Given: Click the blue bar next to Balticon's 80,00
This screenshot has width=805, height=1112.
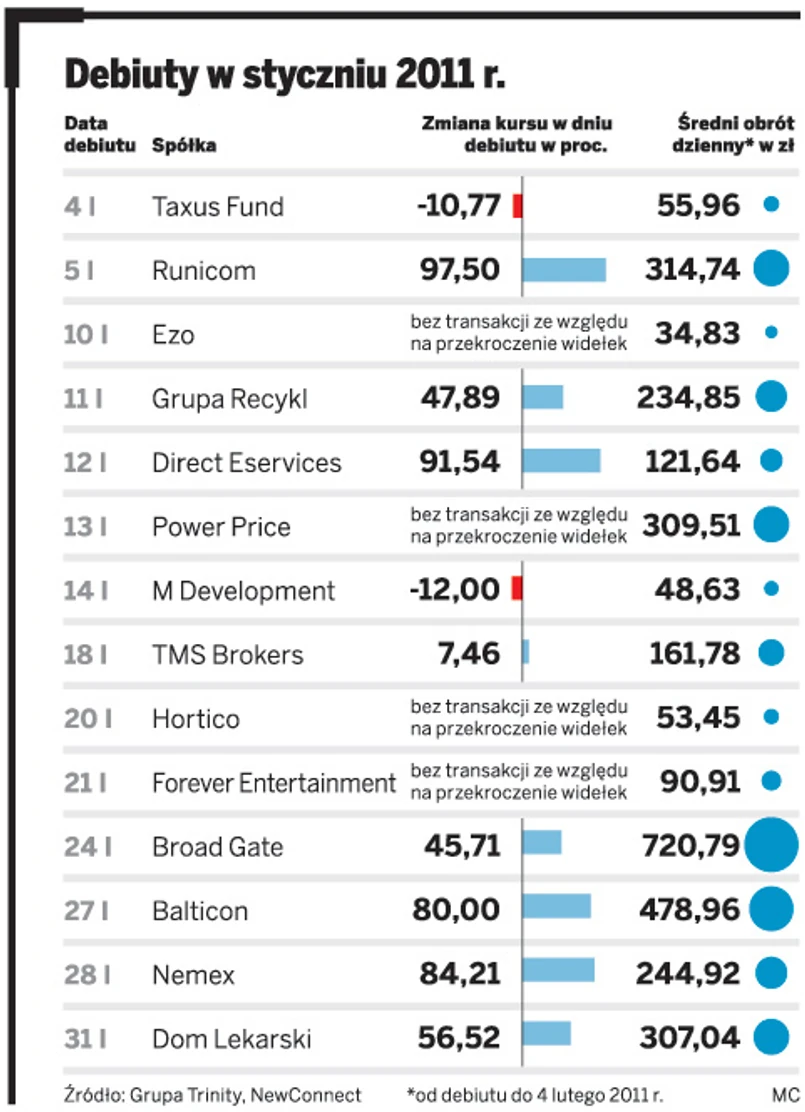Looking at the screenshot, I should point(556,910).
